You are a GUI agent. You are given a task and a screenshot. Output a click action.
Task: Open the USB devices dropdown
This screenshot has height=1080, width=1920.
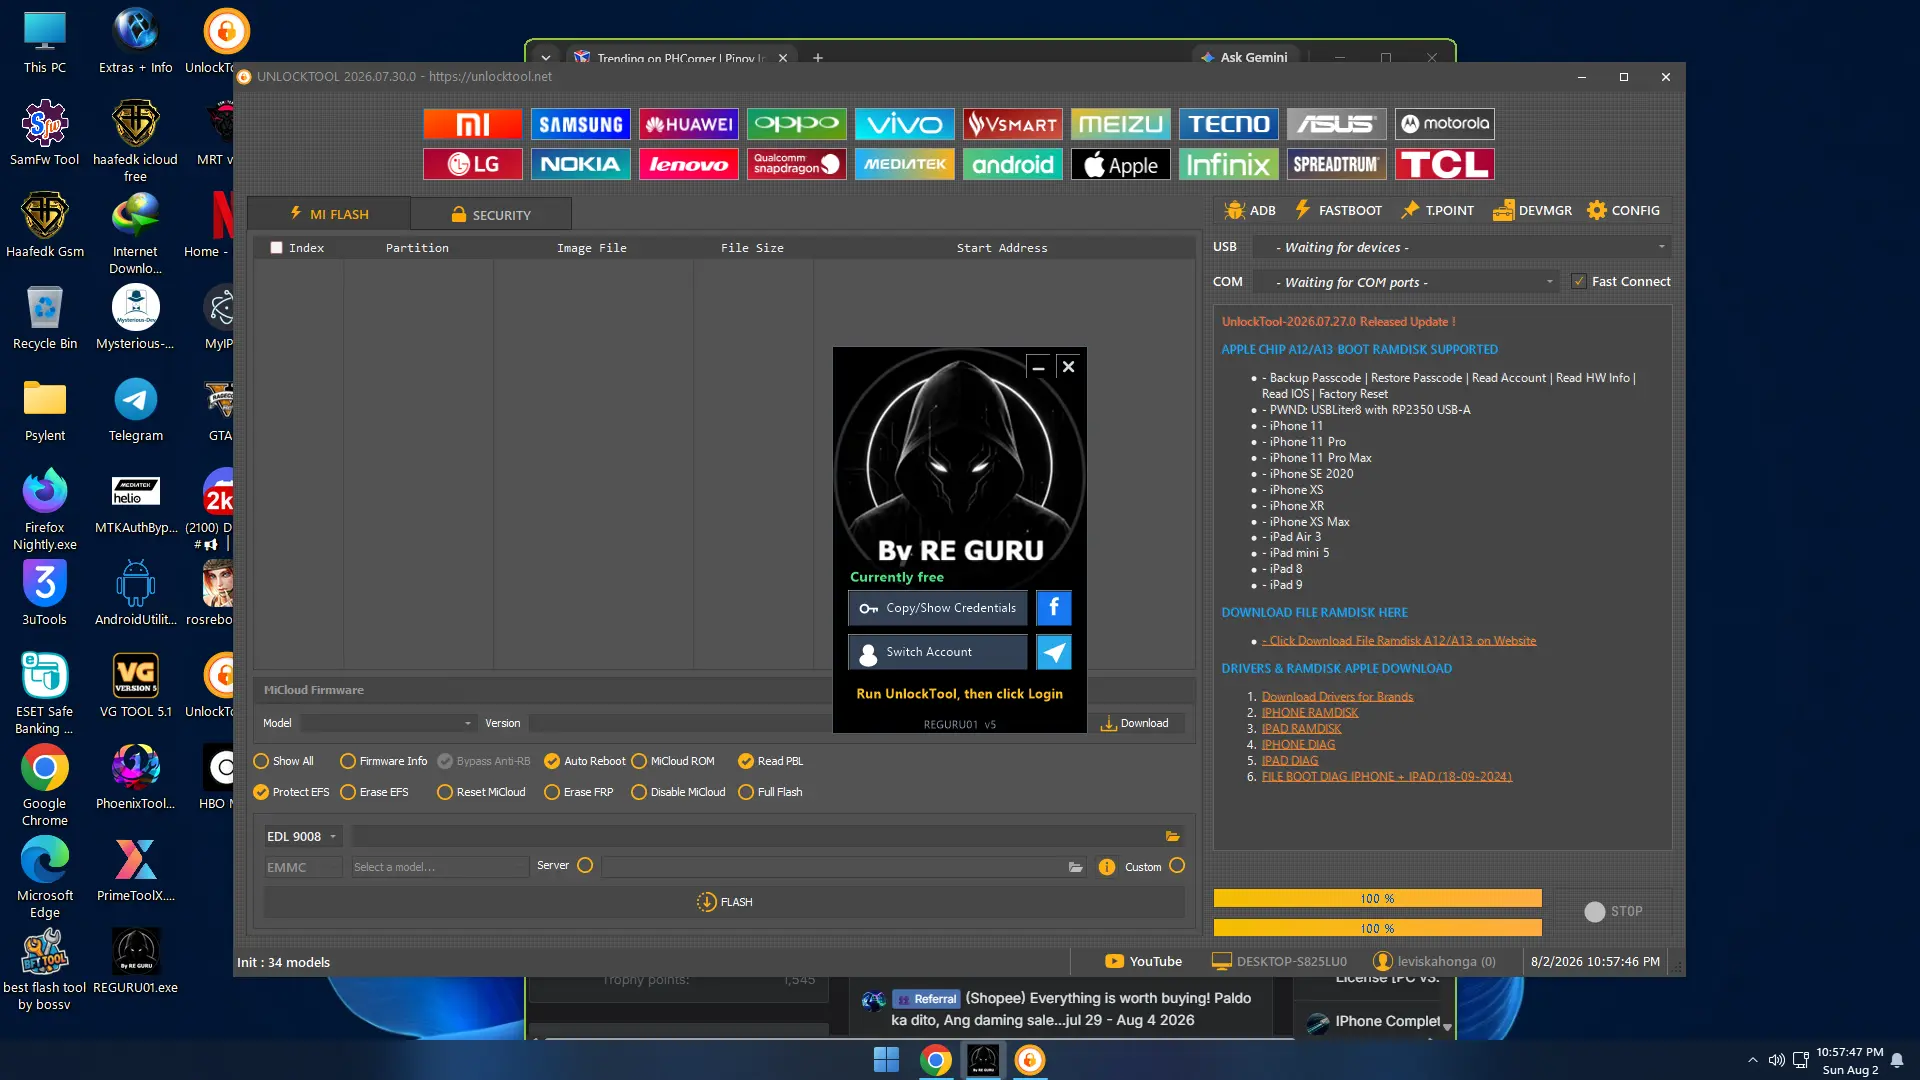pyautogui.click(x=1463, y=247)
